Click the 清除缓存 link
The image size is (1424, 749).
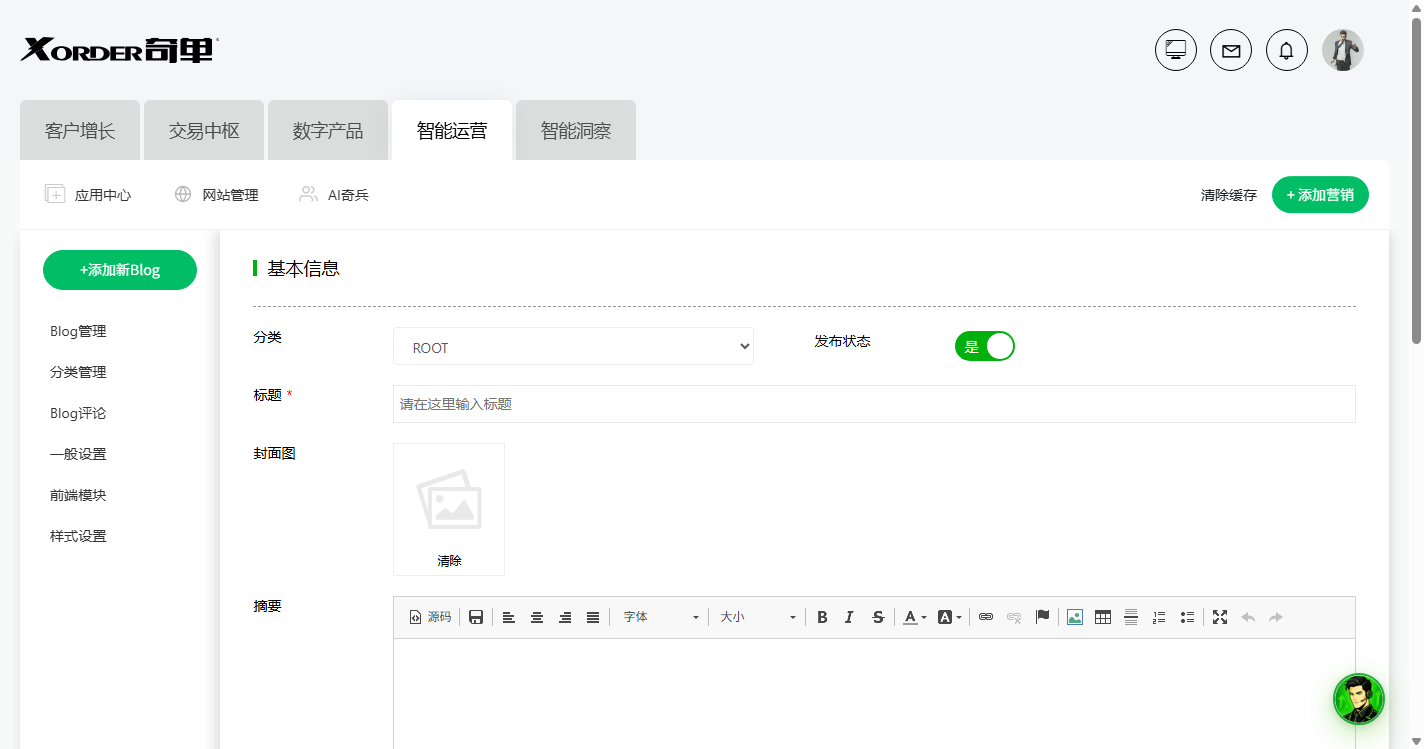pyautogui.click(x=1229, y=195)
